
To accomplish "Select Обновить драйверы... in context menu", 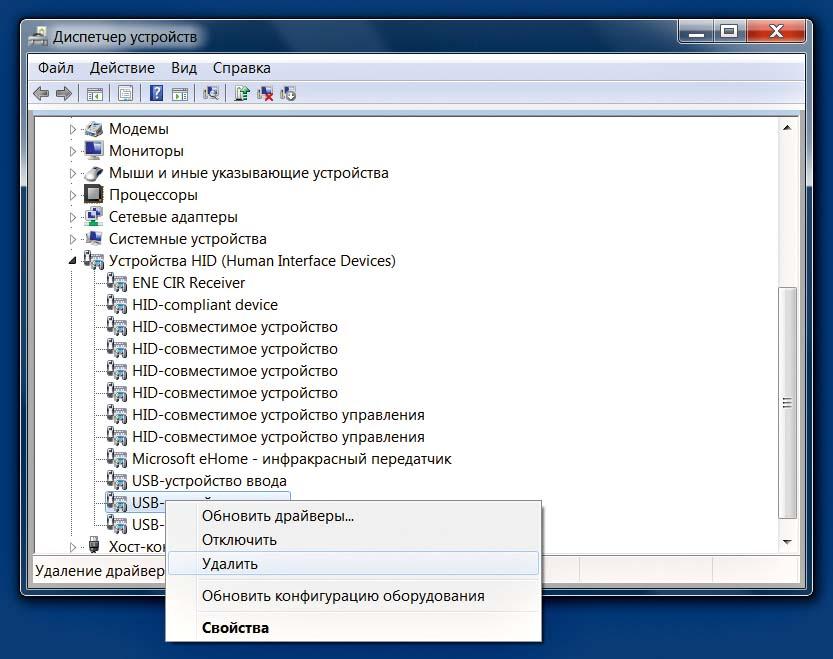I will click(277, 516).
